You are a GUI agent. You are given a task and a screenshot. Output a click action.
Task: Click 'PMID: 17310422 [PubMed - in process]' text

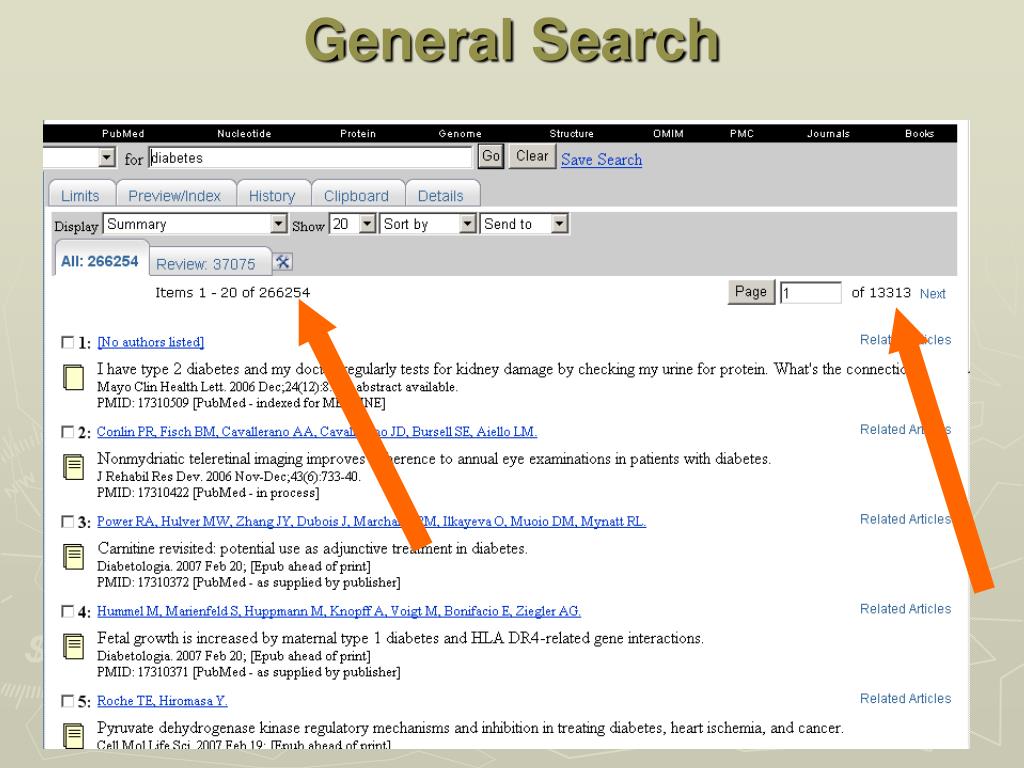(x=208, y=493)
